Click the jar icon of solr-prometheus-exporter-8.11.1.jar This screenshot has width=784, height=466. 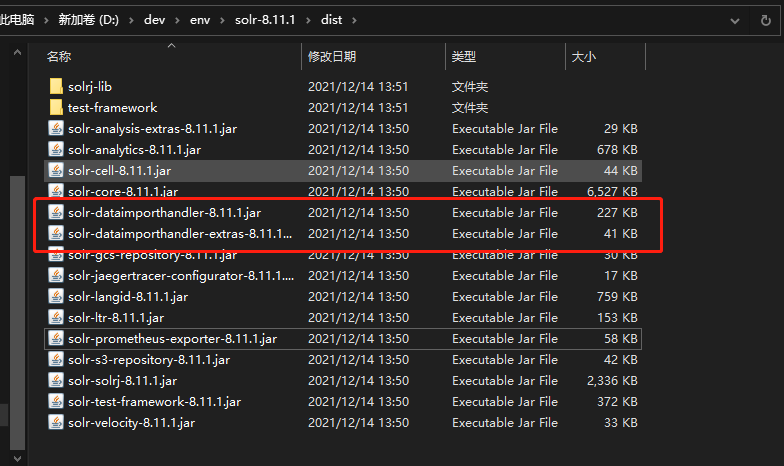(x=56, y=338)
